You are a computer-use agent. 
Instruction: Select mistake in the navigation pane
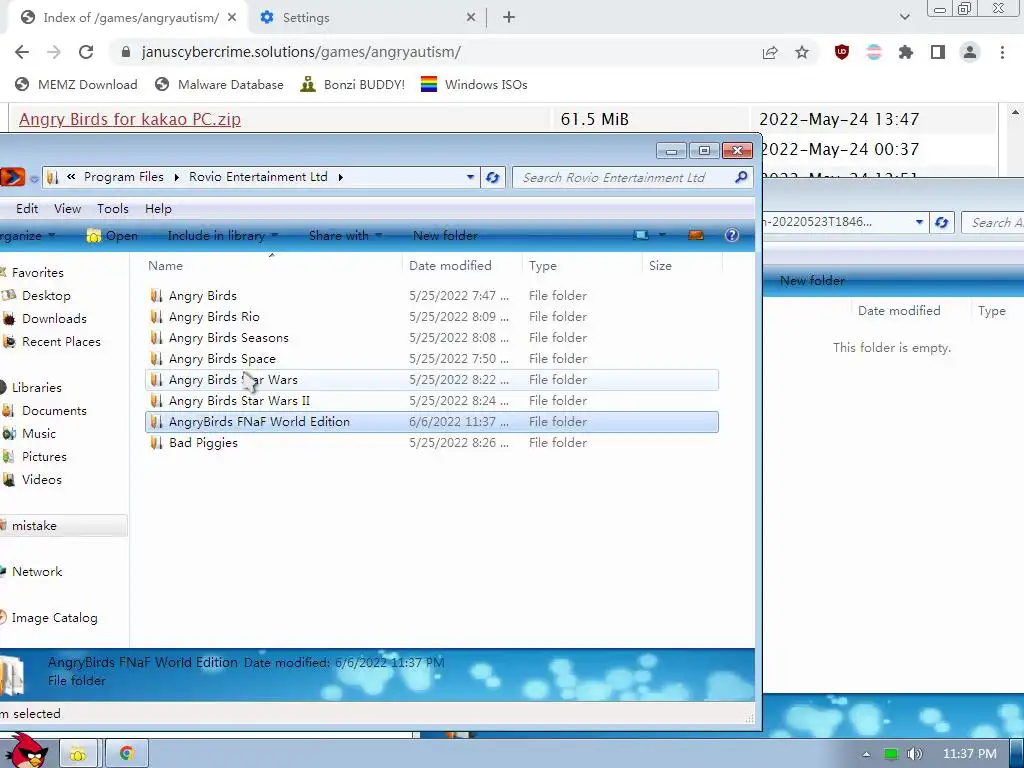coord(63,526)
